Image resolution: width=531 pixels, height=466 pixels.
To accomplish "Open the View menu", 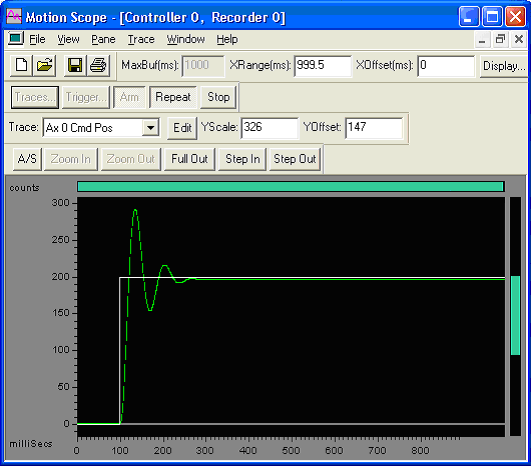I will [68, 39].
